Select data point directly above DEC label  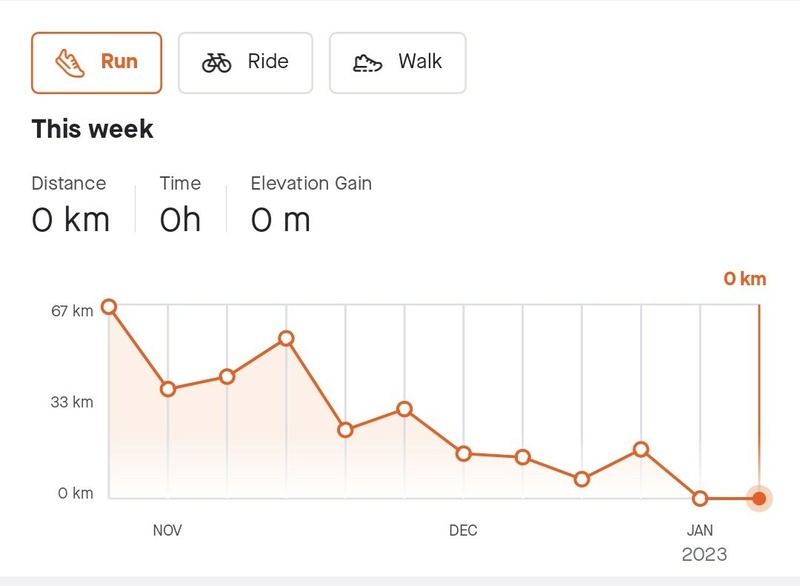coord(464,453)
